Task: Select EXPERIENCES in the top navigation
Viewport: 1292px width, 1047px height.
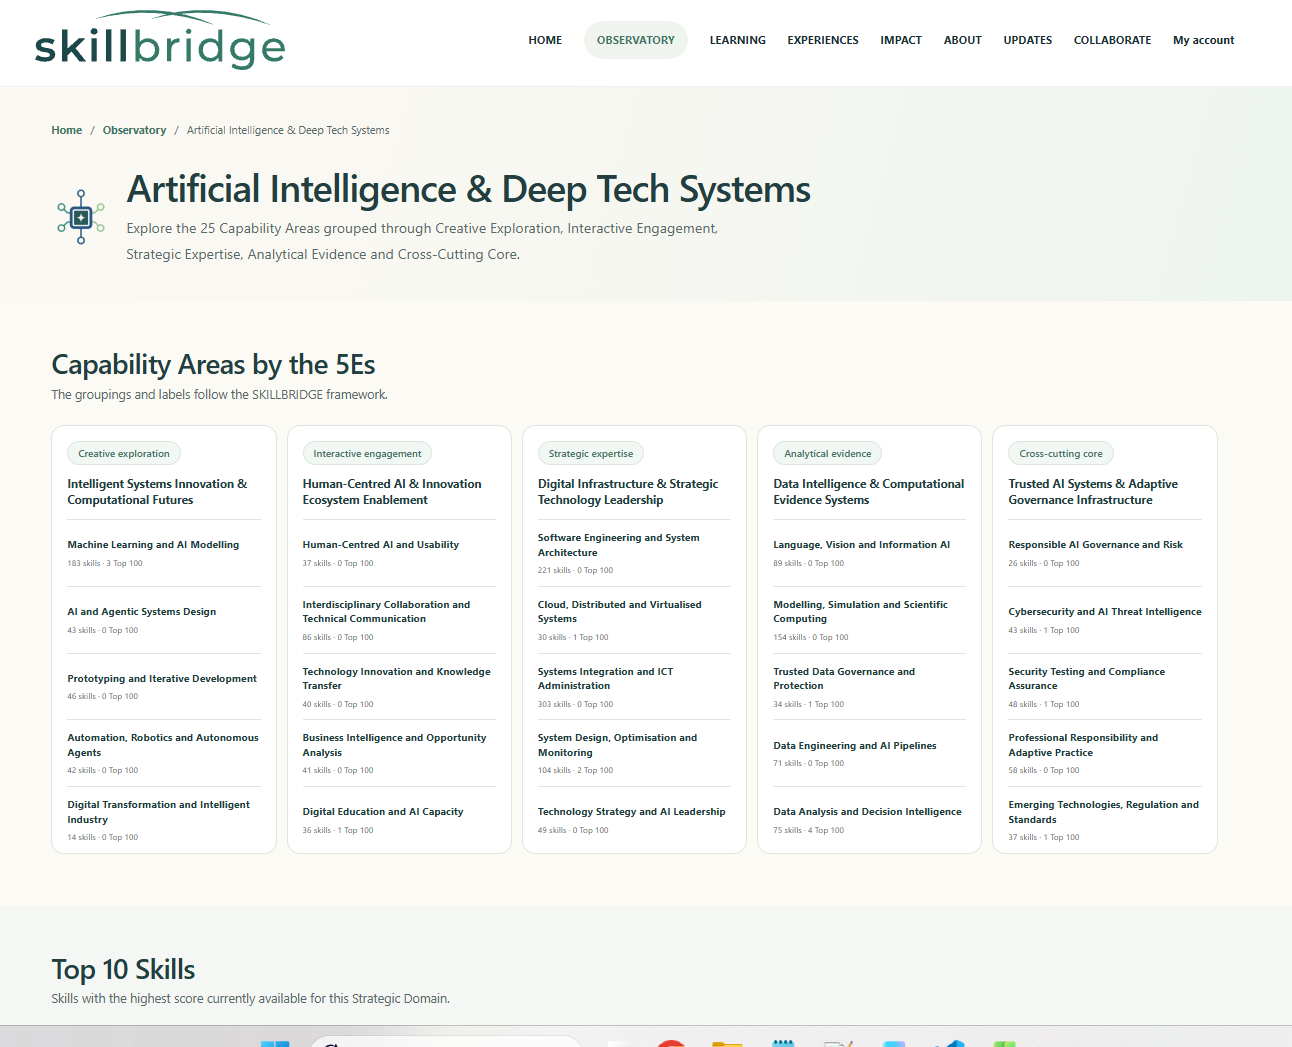Action: [x=823, y=40]
